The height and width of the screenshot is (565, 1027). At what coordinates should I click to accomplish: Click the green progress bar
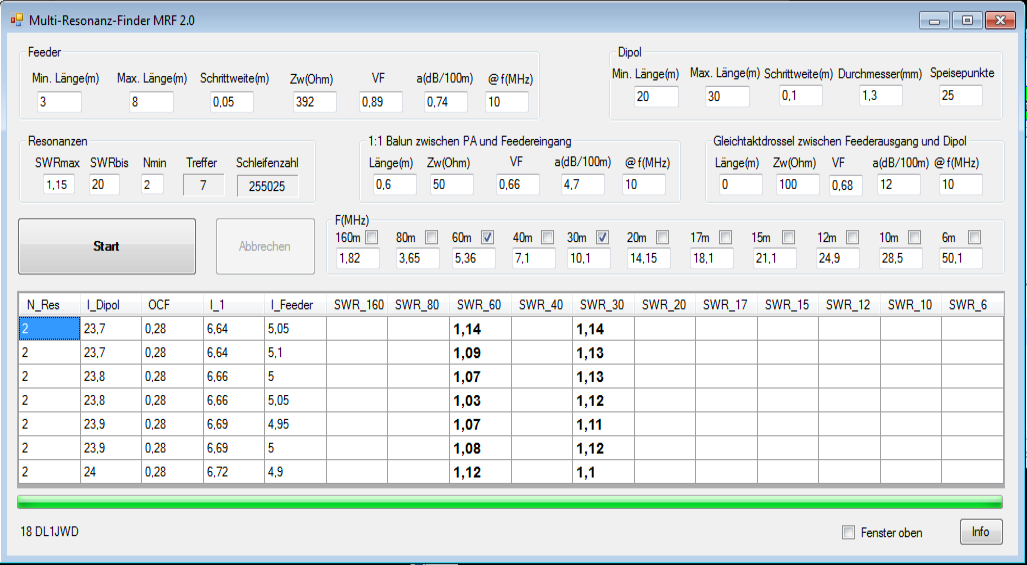[510, 501]
